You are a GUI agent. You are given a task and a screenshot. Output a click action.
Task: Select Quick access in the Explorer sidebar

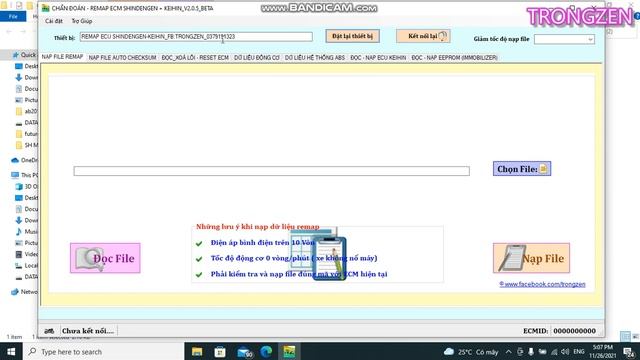(24, 55)
